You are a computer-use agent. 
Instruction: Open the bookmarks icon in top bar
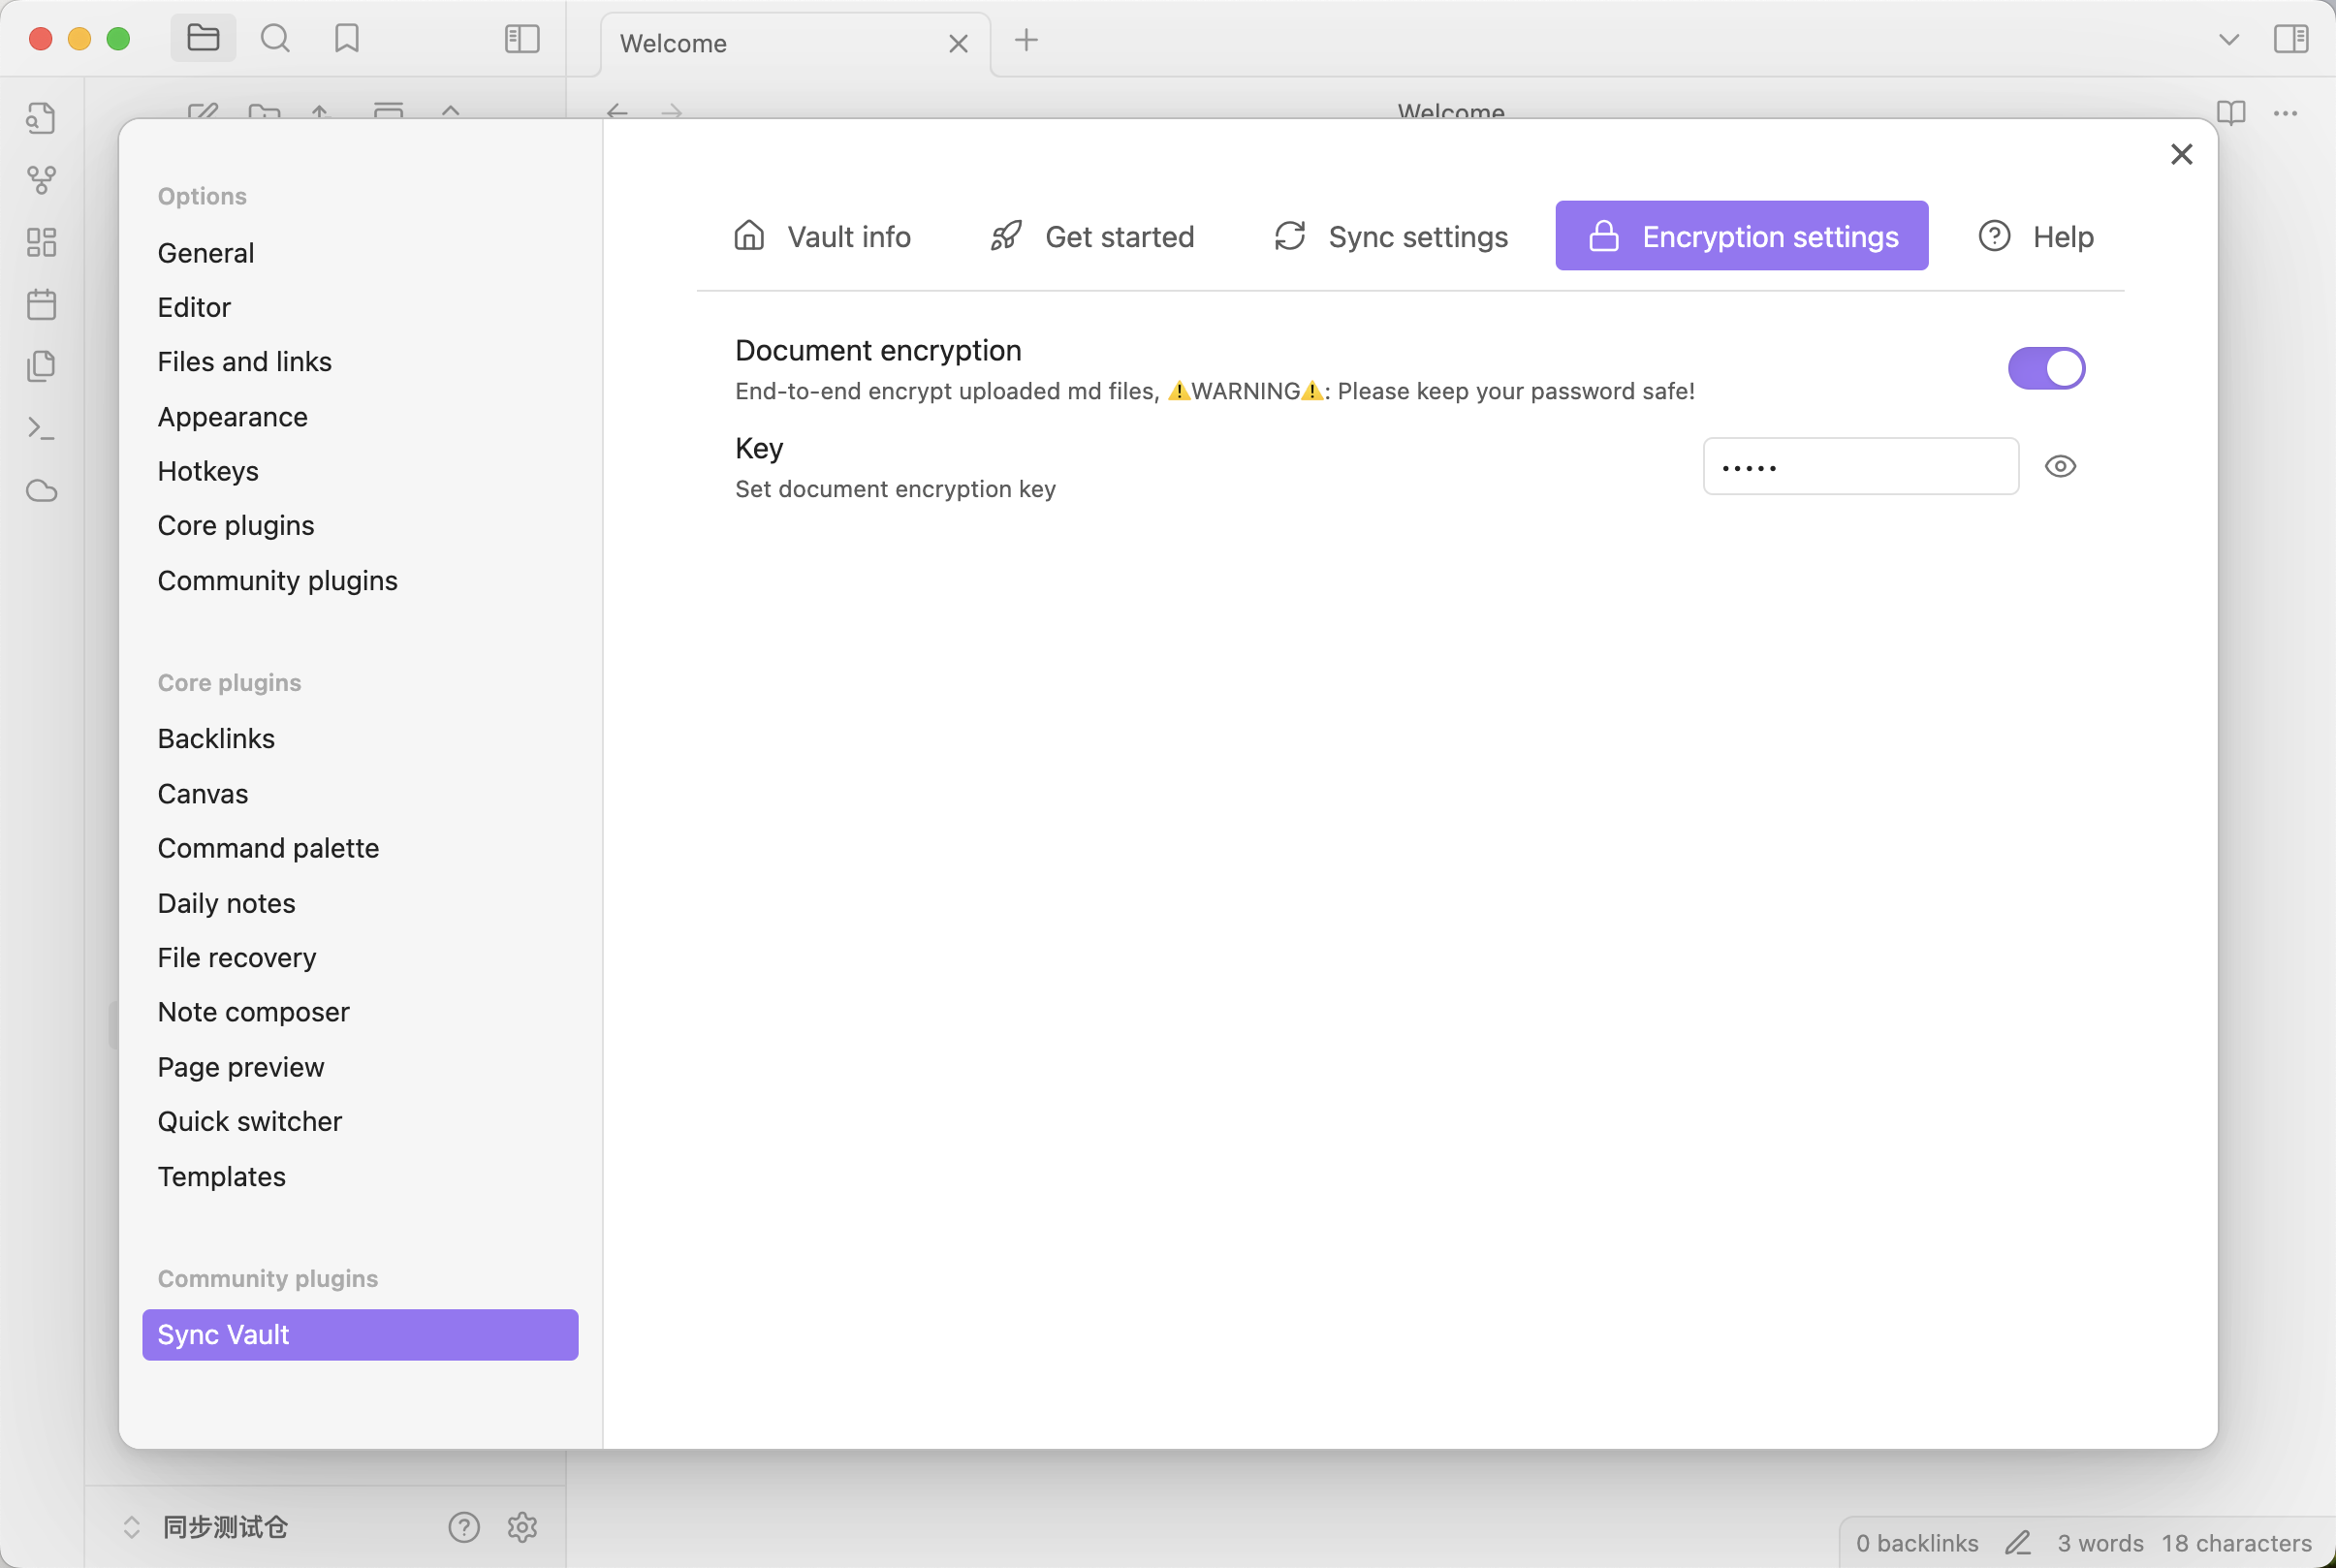346,39
